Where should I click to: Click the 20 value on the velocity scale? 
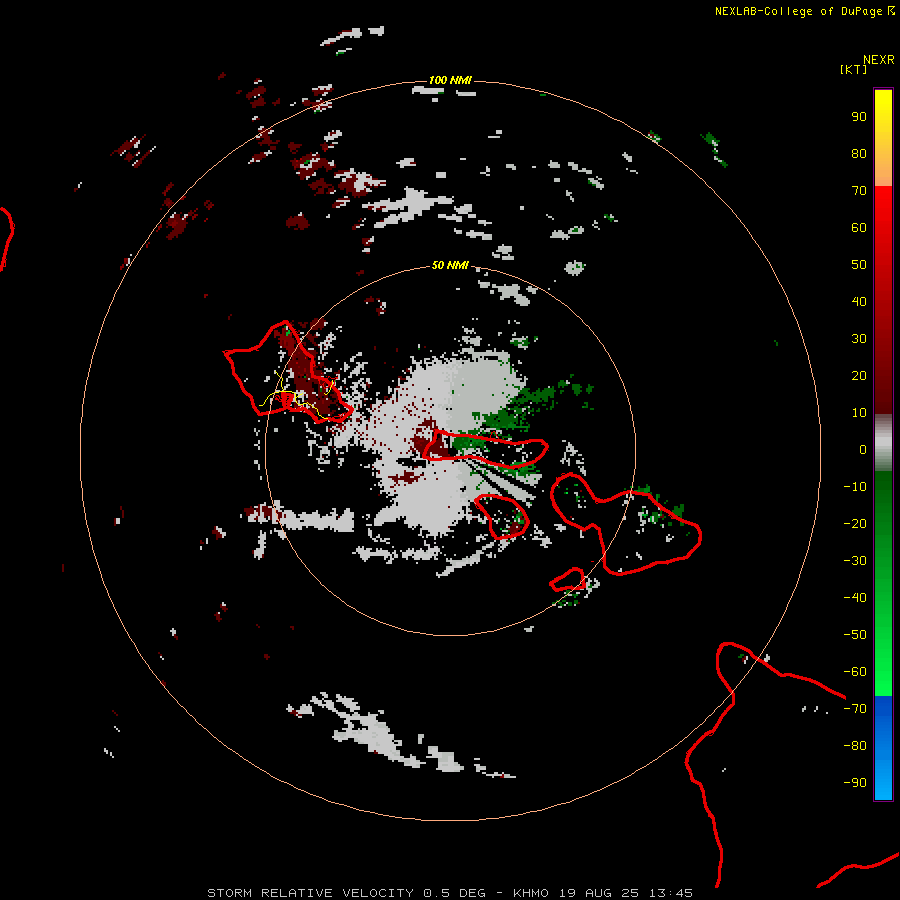click(x=859, y=376)
